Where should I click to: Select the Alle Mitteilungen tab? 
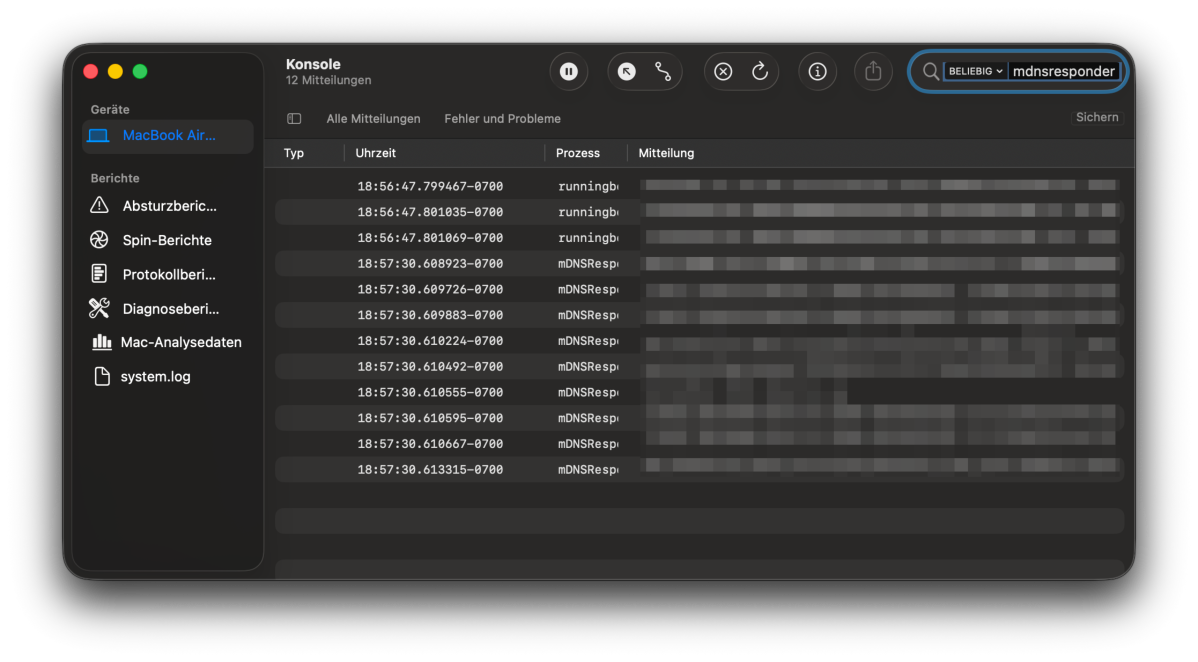click(x=373, y=118)
